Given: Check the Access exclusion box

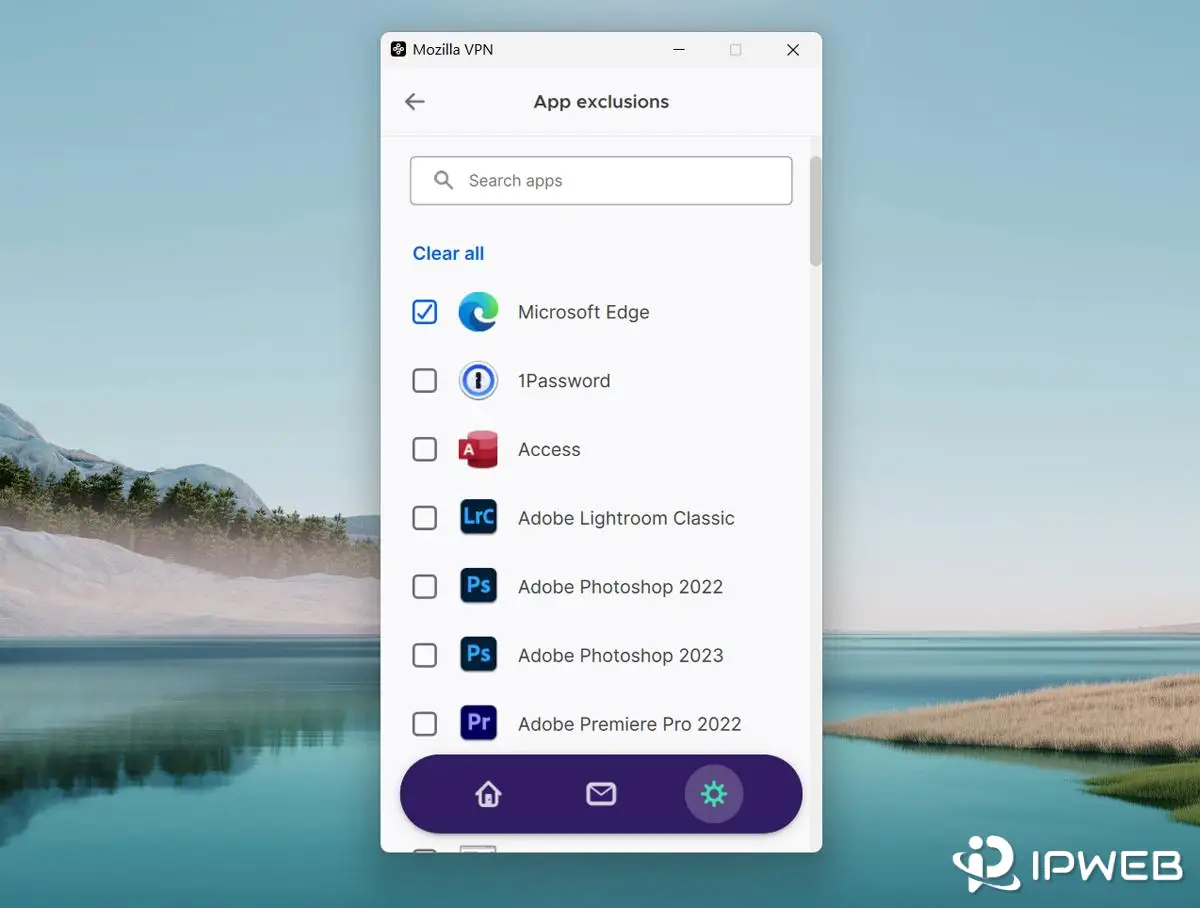Looking at the screenshot, I should (x=425, y=450).
